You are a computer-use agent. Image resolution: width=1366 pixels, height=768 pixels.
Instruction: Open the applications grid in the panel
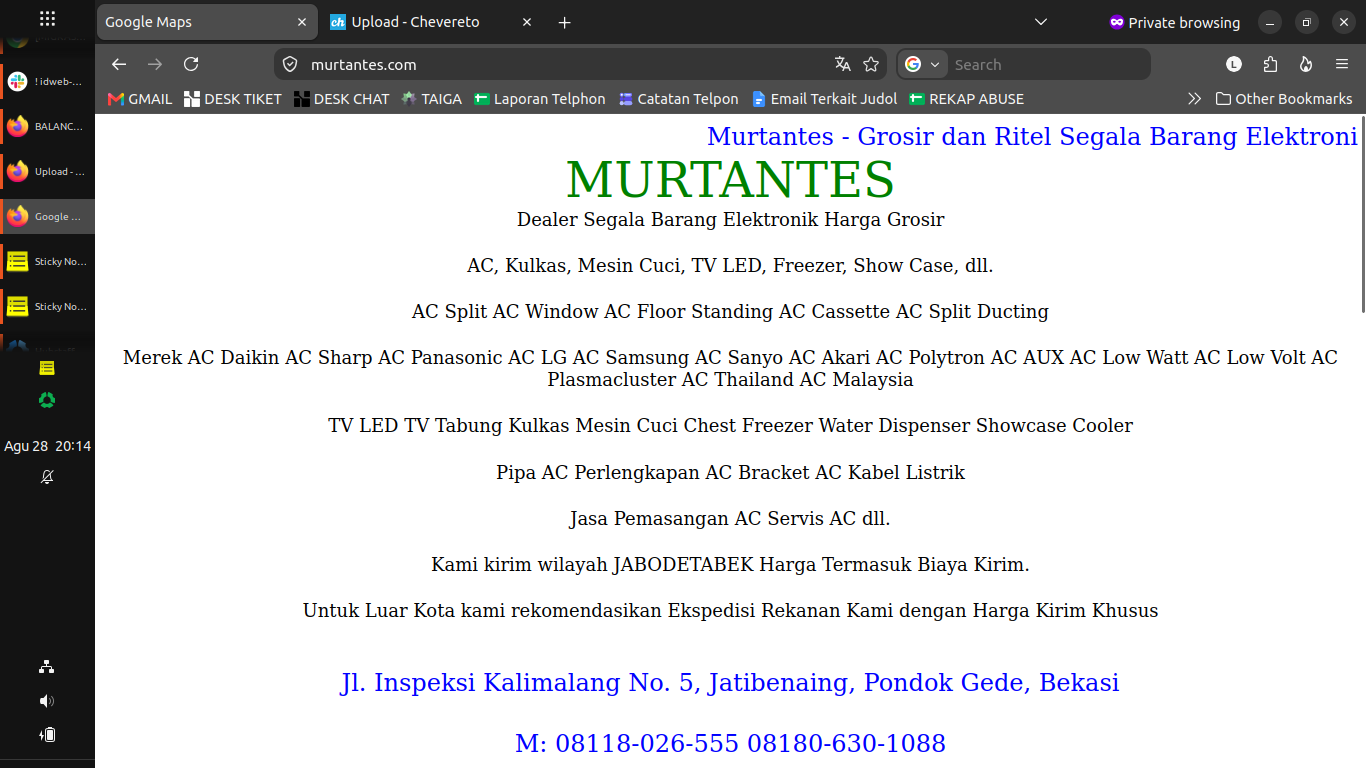coord(47,19)
